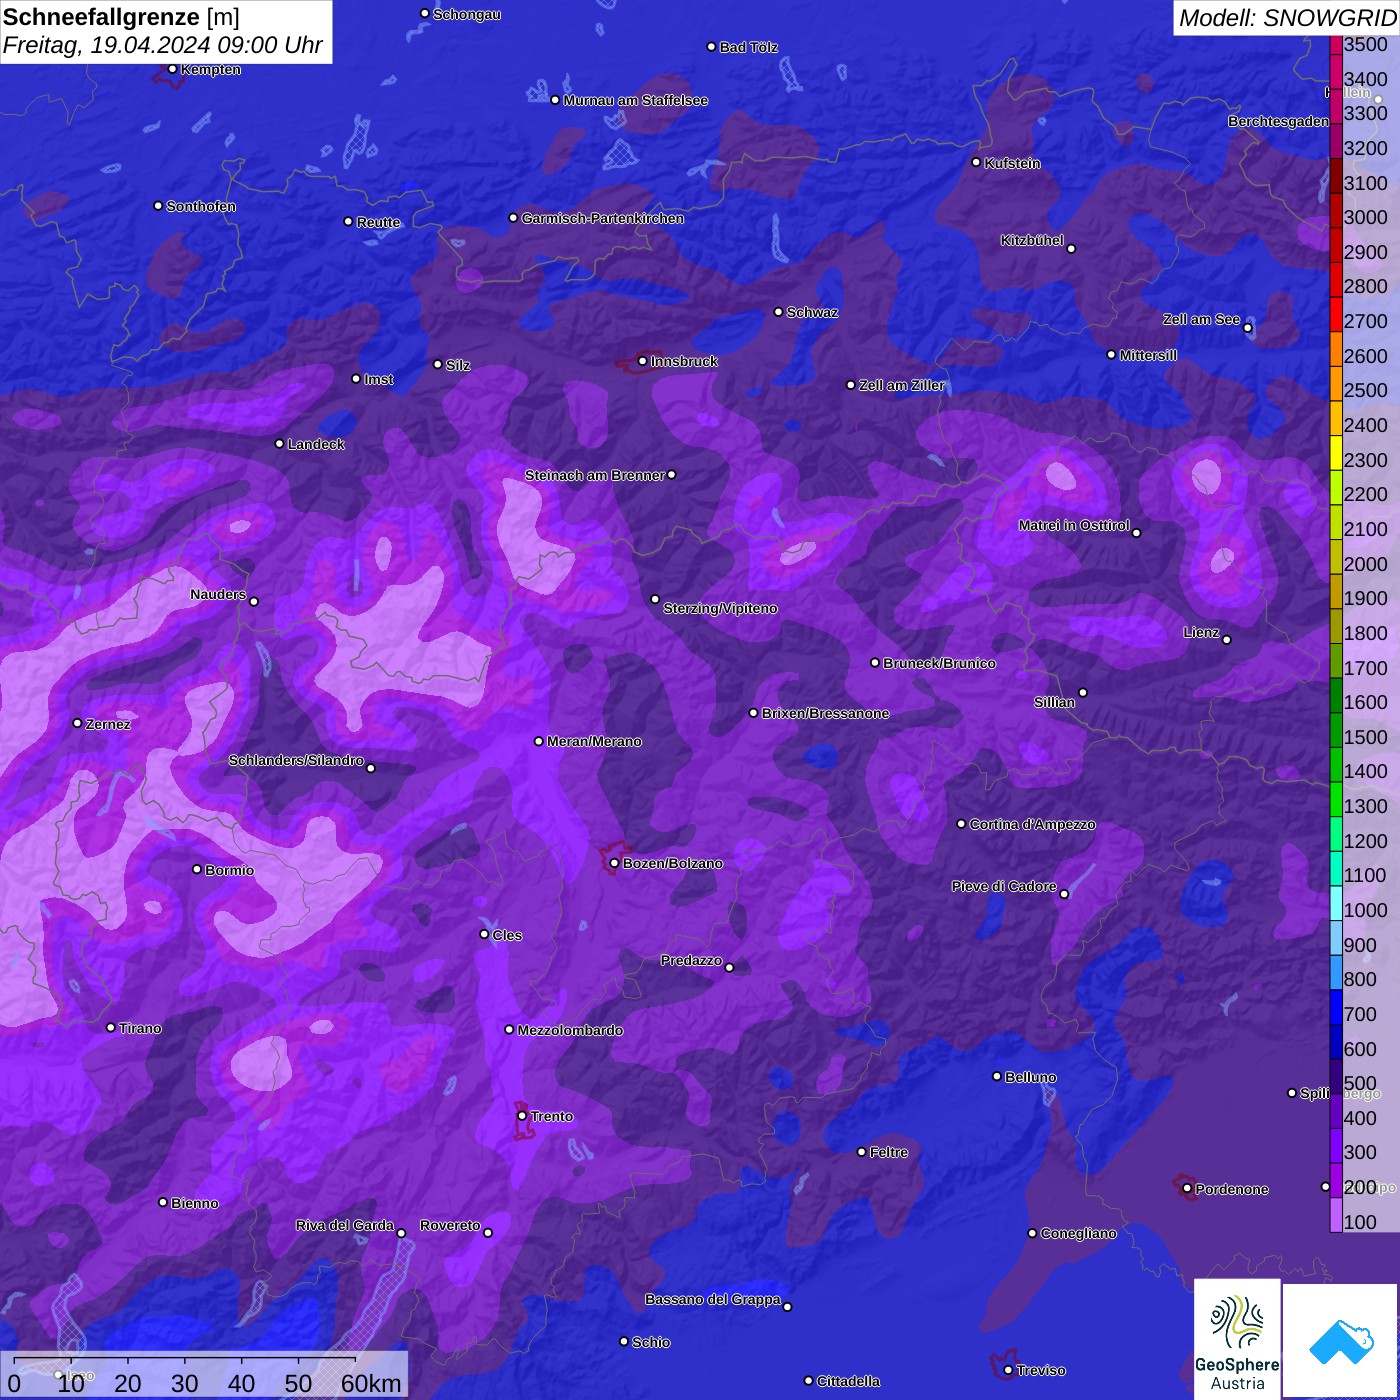Click the Predazzo label
Image resolution: width=1400 pixels, height=1400 pixels.
coord(691,960)
